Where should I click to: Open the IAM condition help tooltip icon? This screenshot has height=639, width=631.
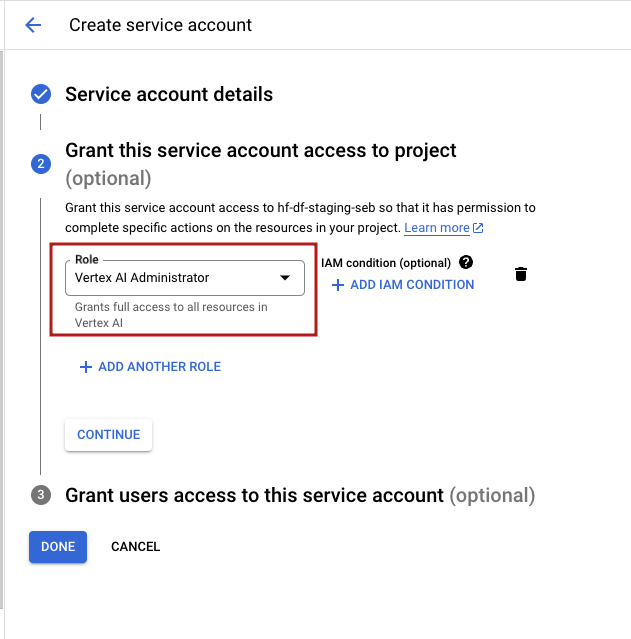465,262
